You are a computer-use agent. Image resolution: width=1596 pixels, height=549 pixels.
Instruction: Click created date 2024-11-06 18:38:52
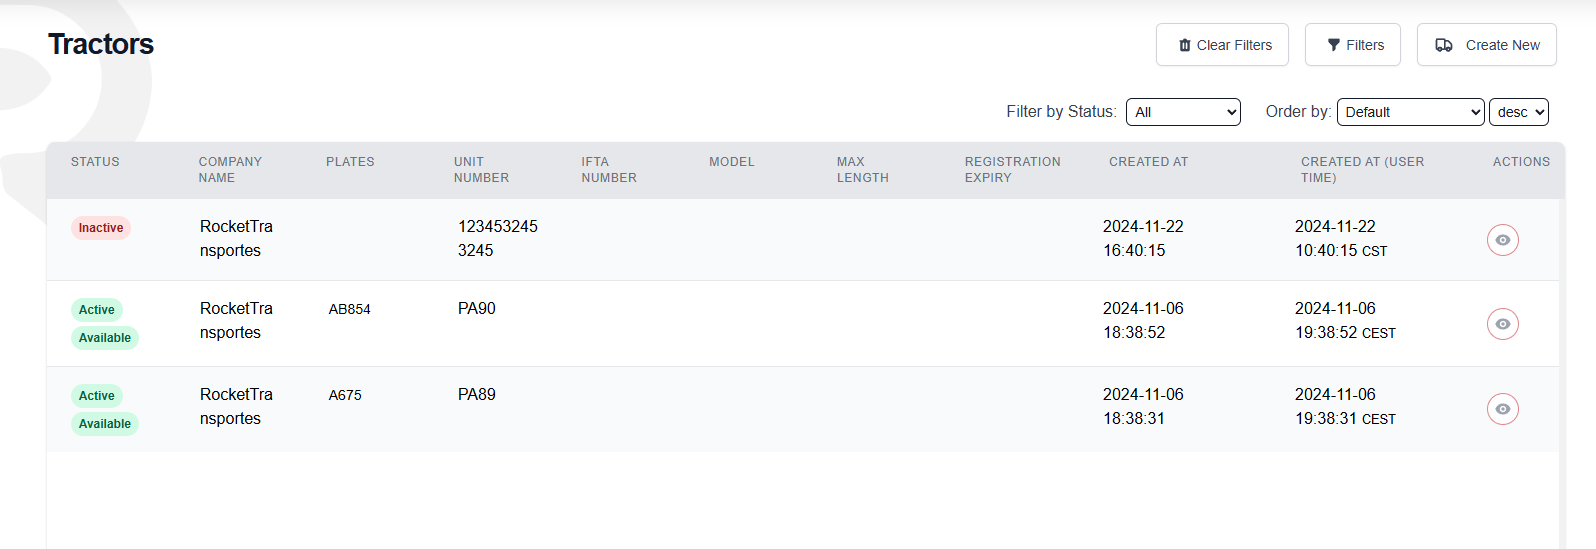tap(1143, 321)
